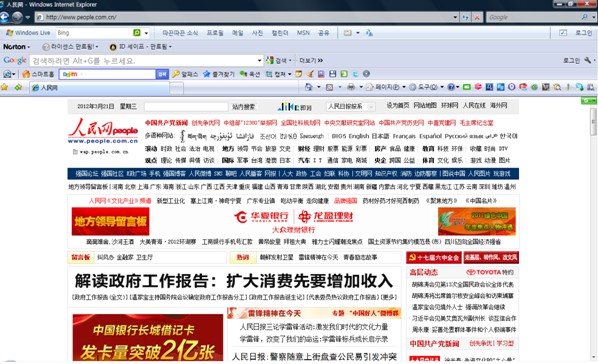Click the Google toolbar wrench settings icon

click(x=587, y=60)
